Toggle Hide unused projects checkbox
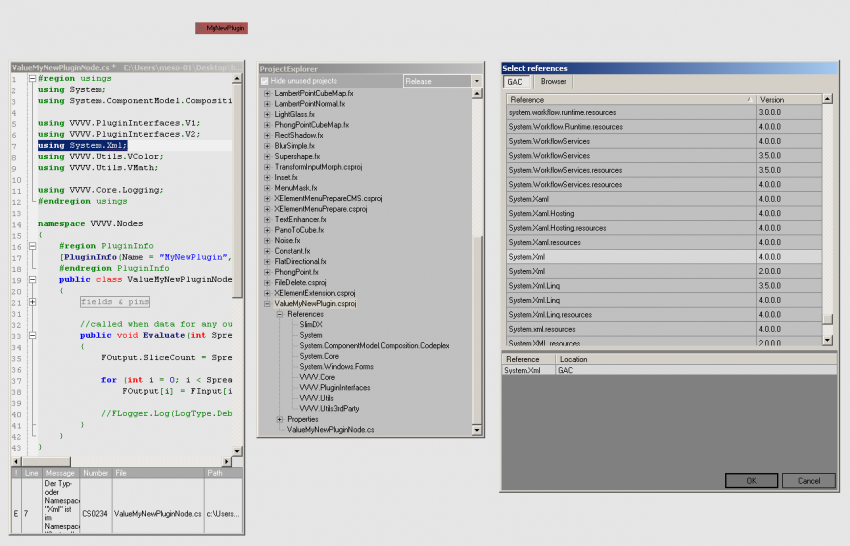The height and width of the screenshot is (546, 850). pyautogui.click(x=265, y=81)
